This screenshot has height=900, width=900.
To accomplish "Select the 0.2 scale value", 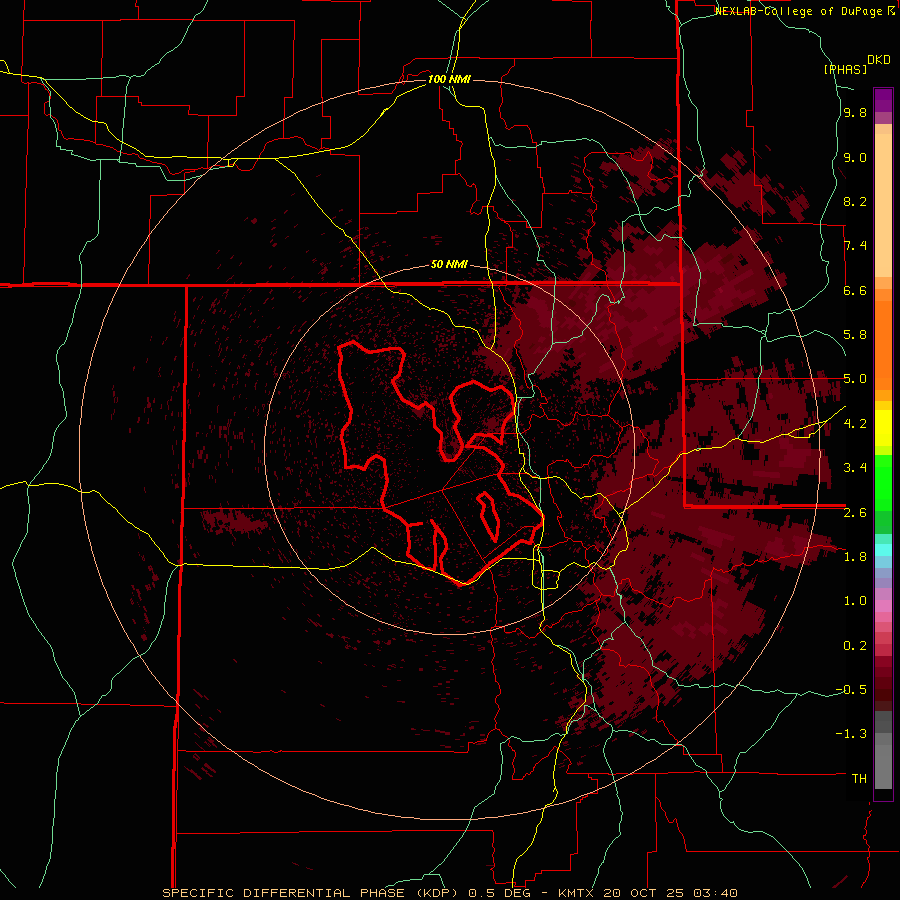I will (x=855, y=645).
